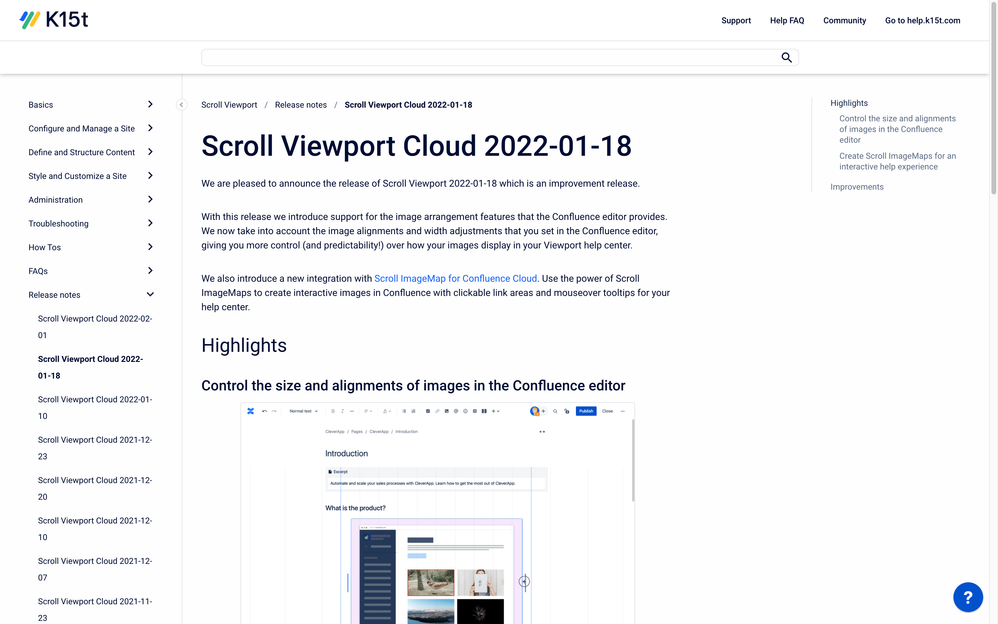Click the search magnifier icon
The image size is (998, 624).
point(787,57)
